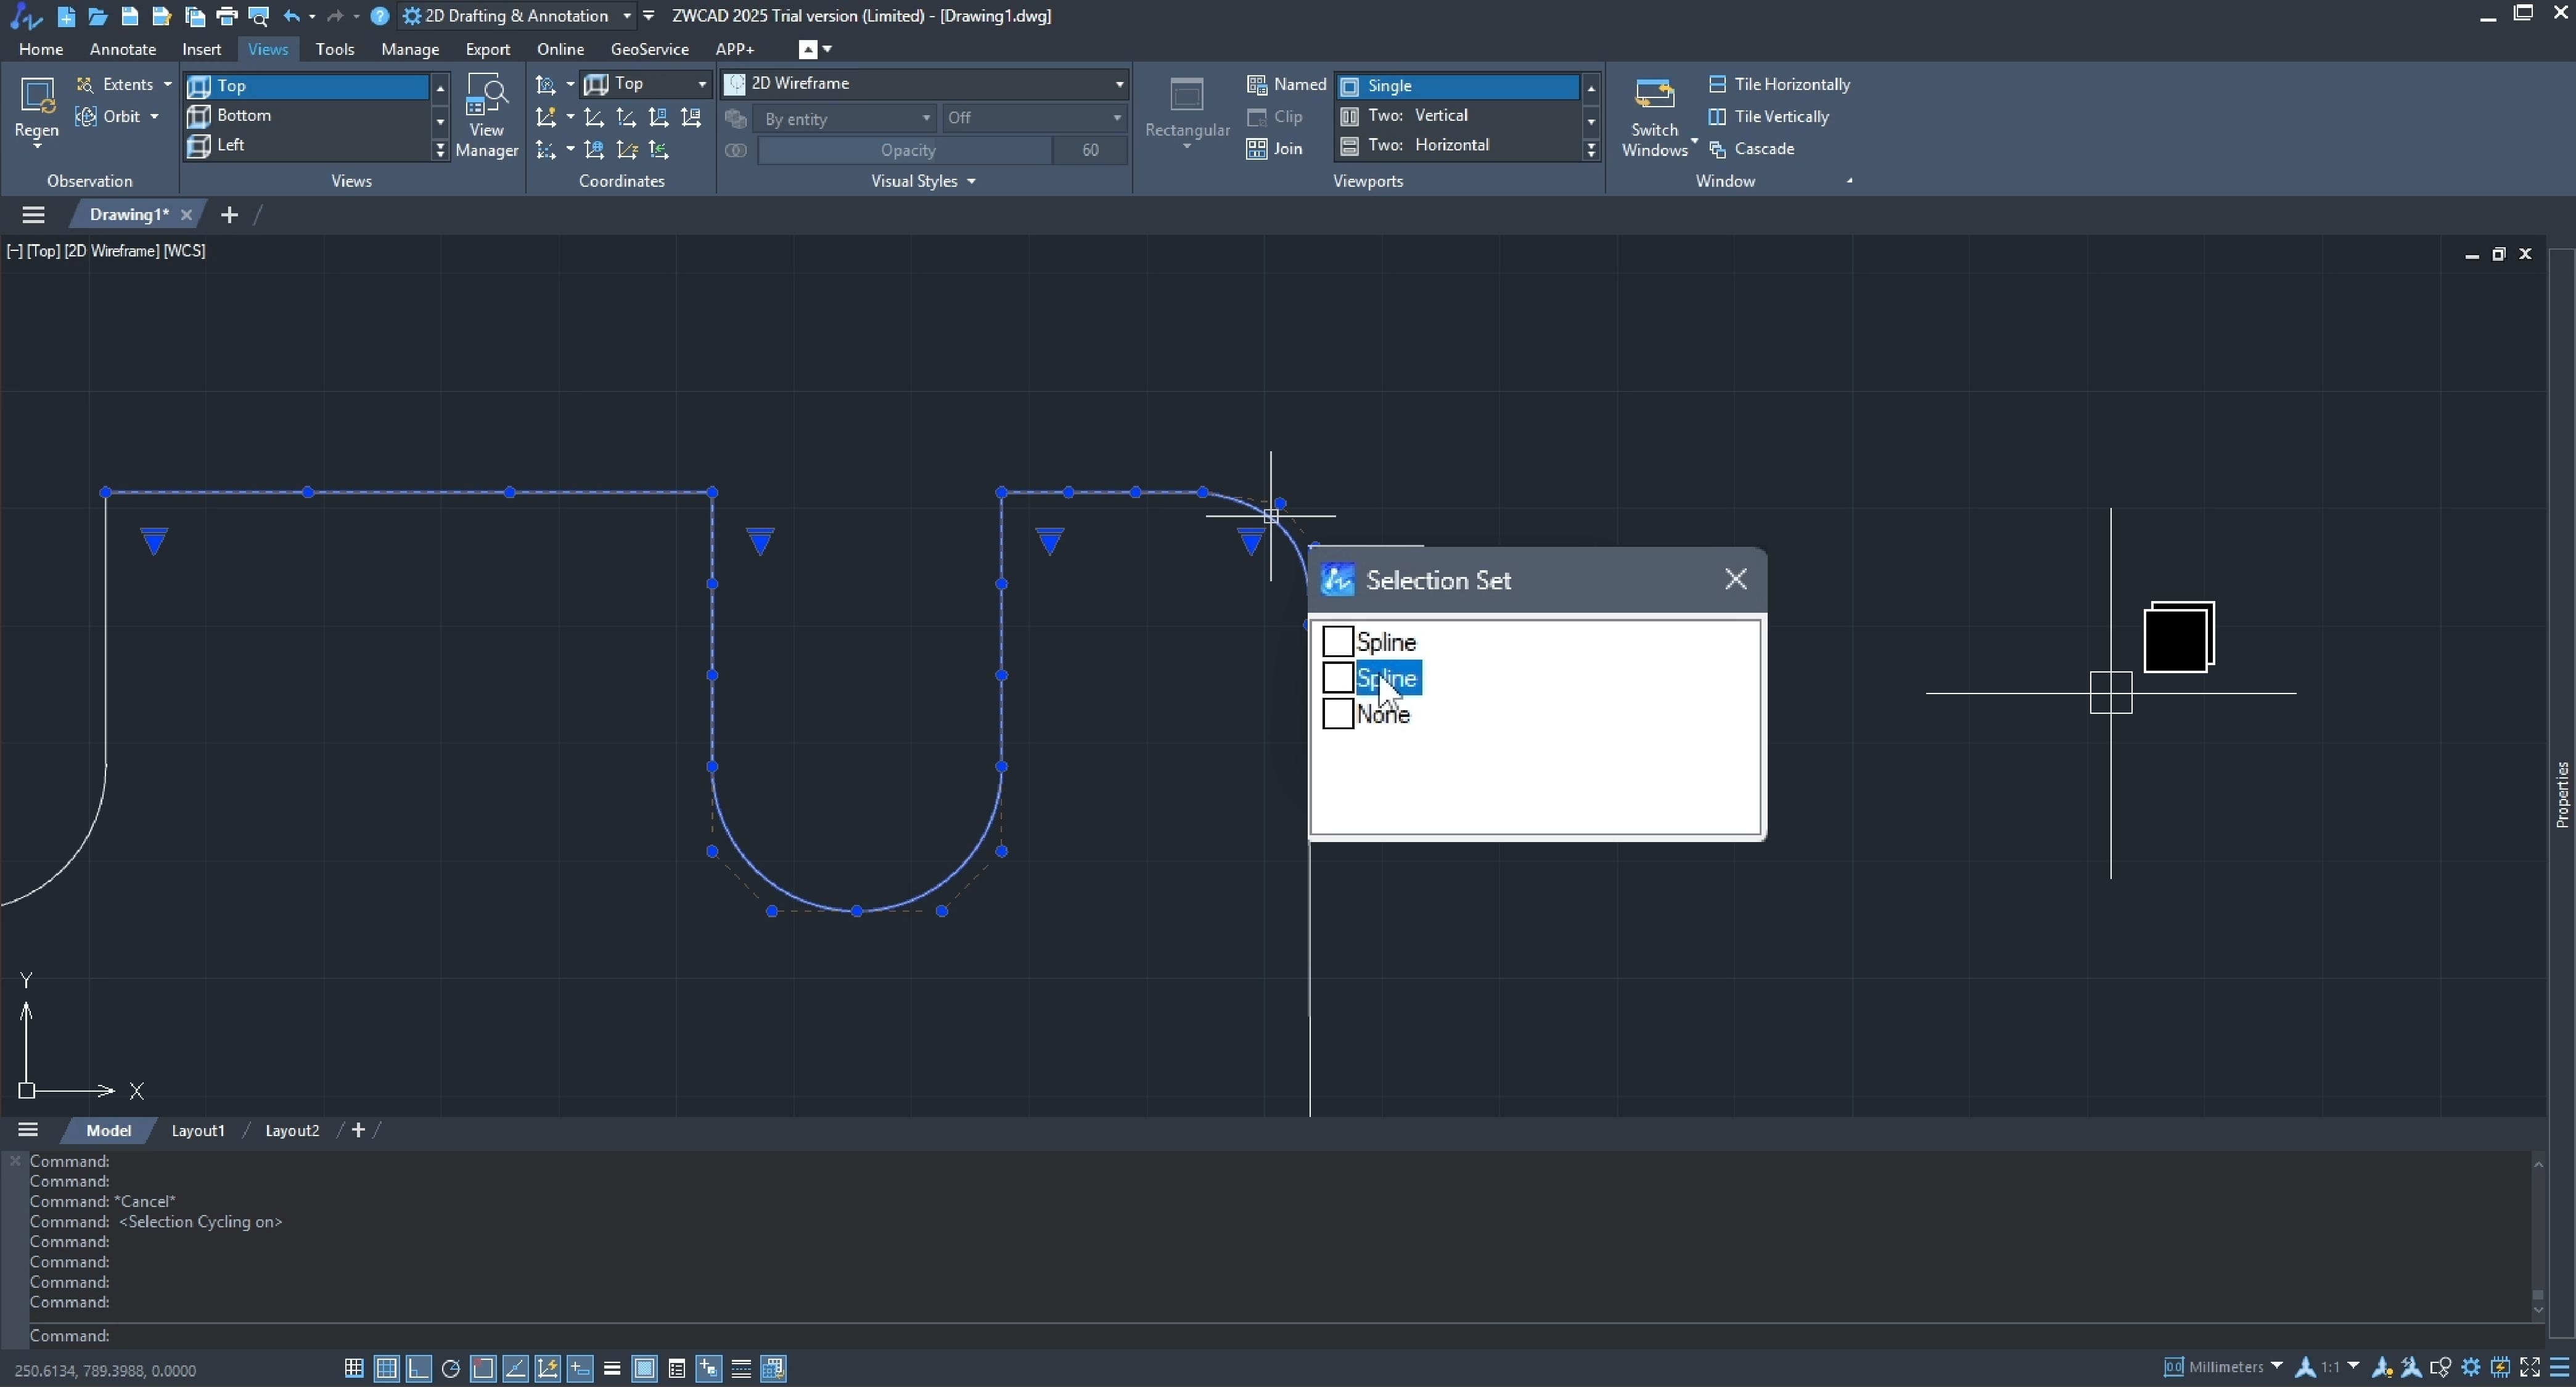Switch to the Layout1 tab
This screenshot has height=1387, width=2576.
[x=198, y=1130]
